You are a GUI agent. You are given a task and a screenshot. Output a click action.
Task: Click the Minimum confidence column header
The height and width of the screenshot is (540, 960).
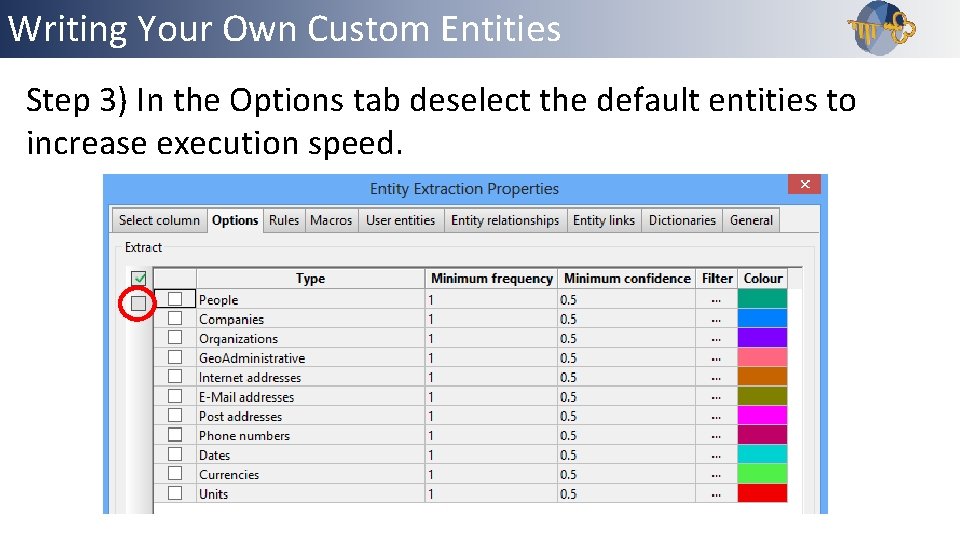pyautogui.click(x=627, y=279)
